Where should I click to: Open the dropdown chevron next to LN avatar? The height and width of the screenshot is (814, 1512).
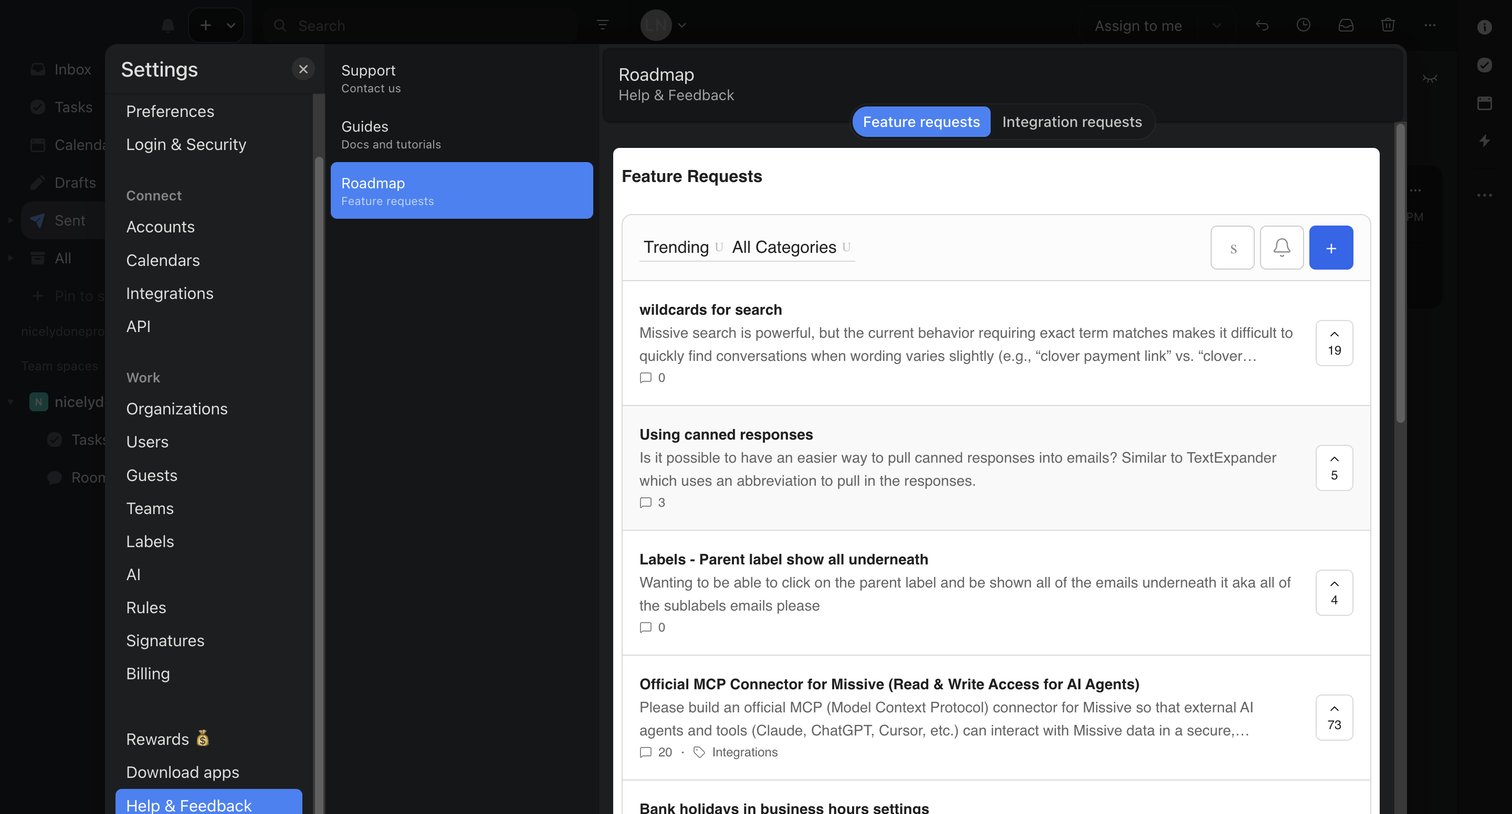[682, 25]
